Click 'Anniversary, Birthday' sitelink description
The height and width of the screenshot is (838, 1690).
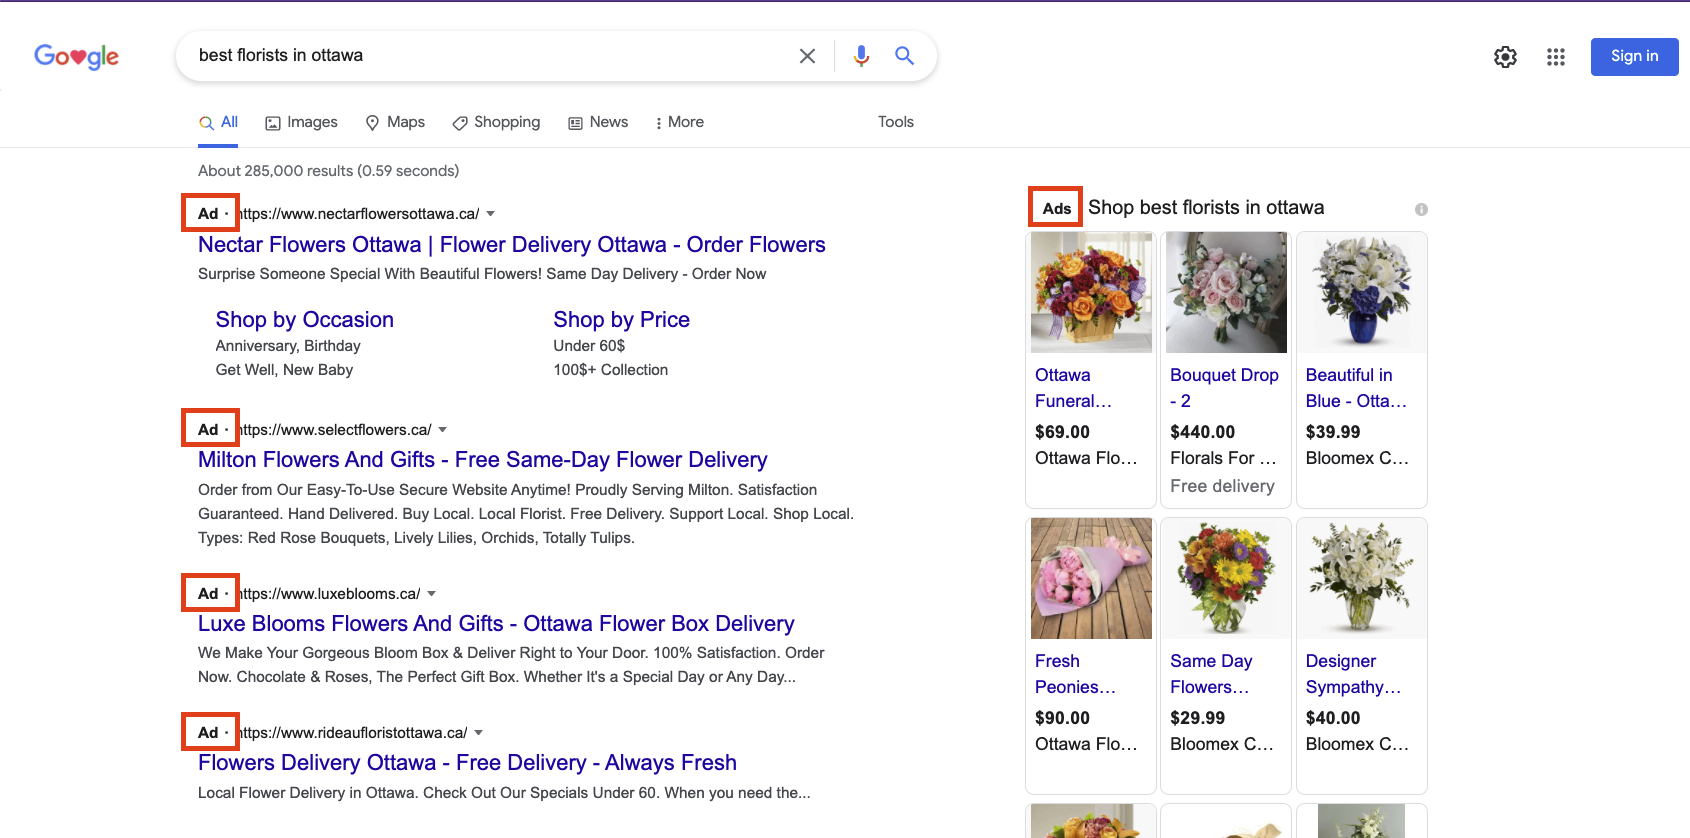click(x=288, y=346)
